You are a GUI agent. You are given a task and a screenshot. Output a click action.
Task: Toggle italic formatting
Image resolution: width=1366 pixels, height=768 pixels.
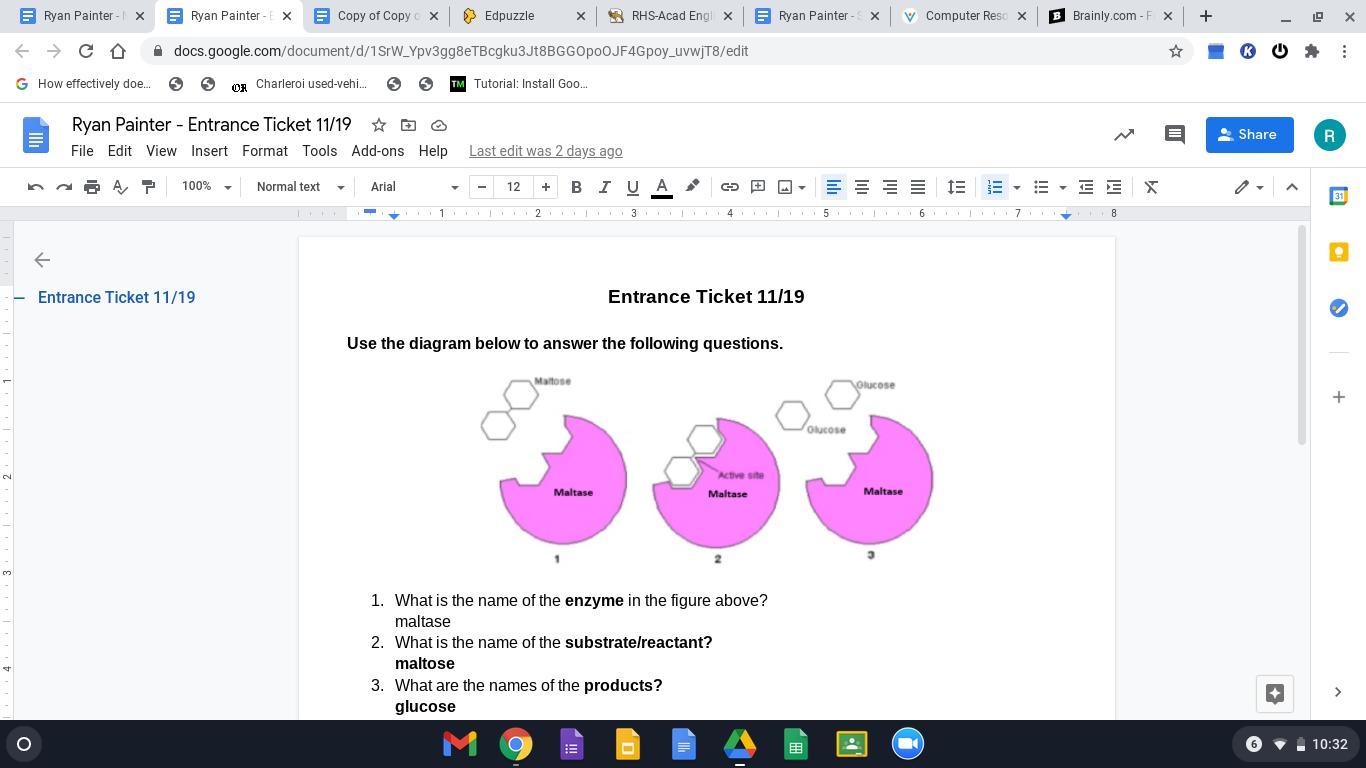tap(604, 187)
